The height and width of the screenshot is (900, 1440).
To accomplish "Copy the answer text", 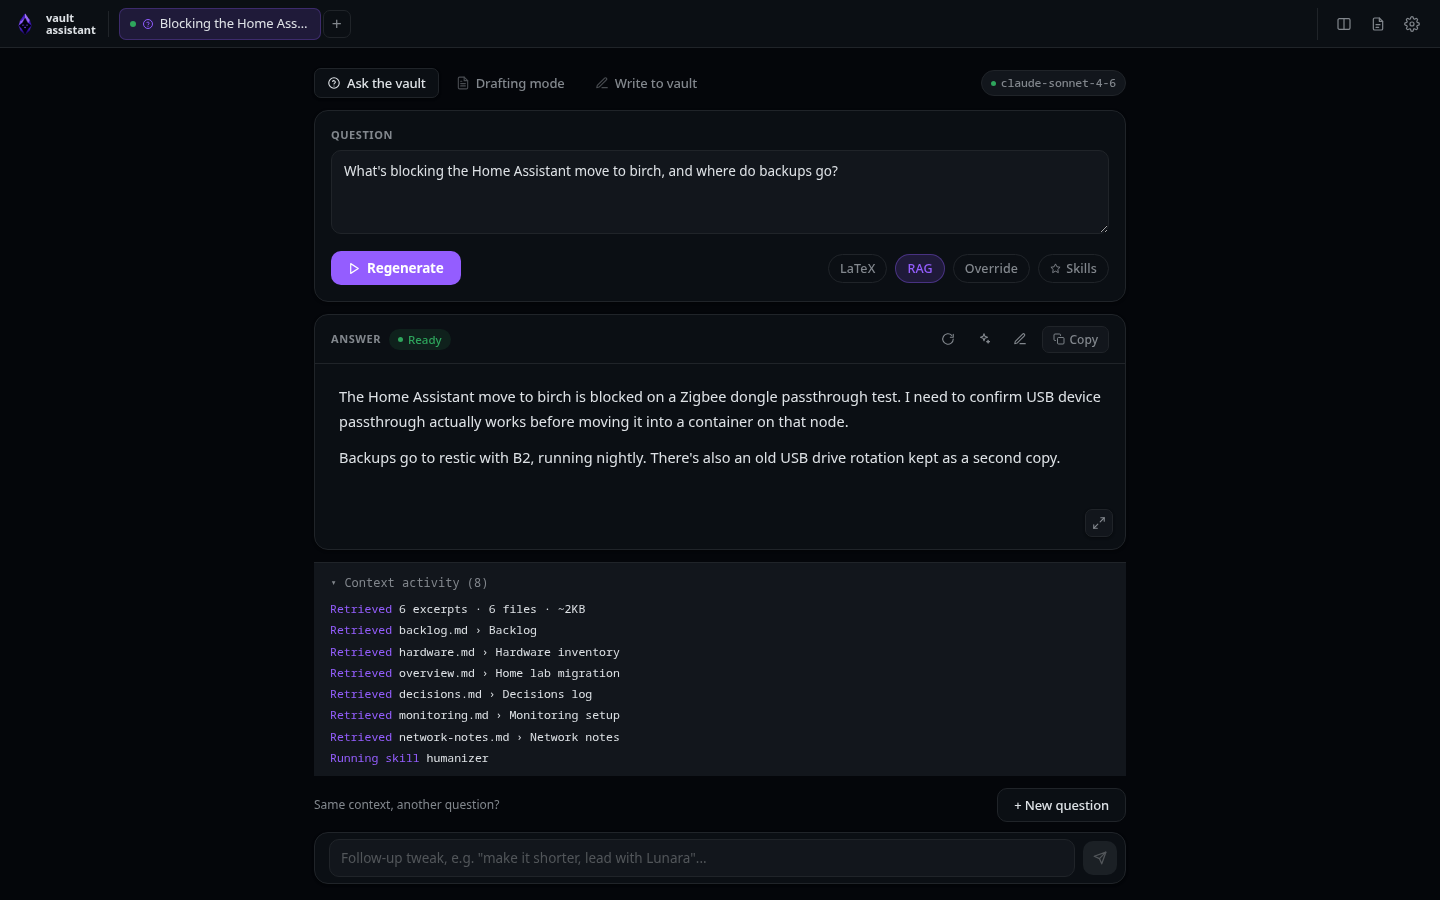I will [x=1075, y=339].
